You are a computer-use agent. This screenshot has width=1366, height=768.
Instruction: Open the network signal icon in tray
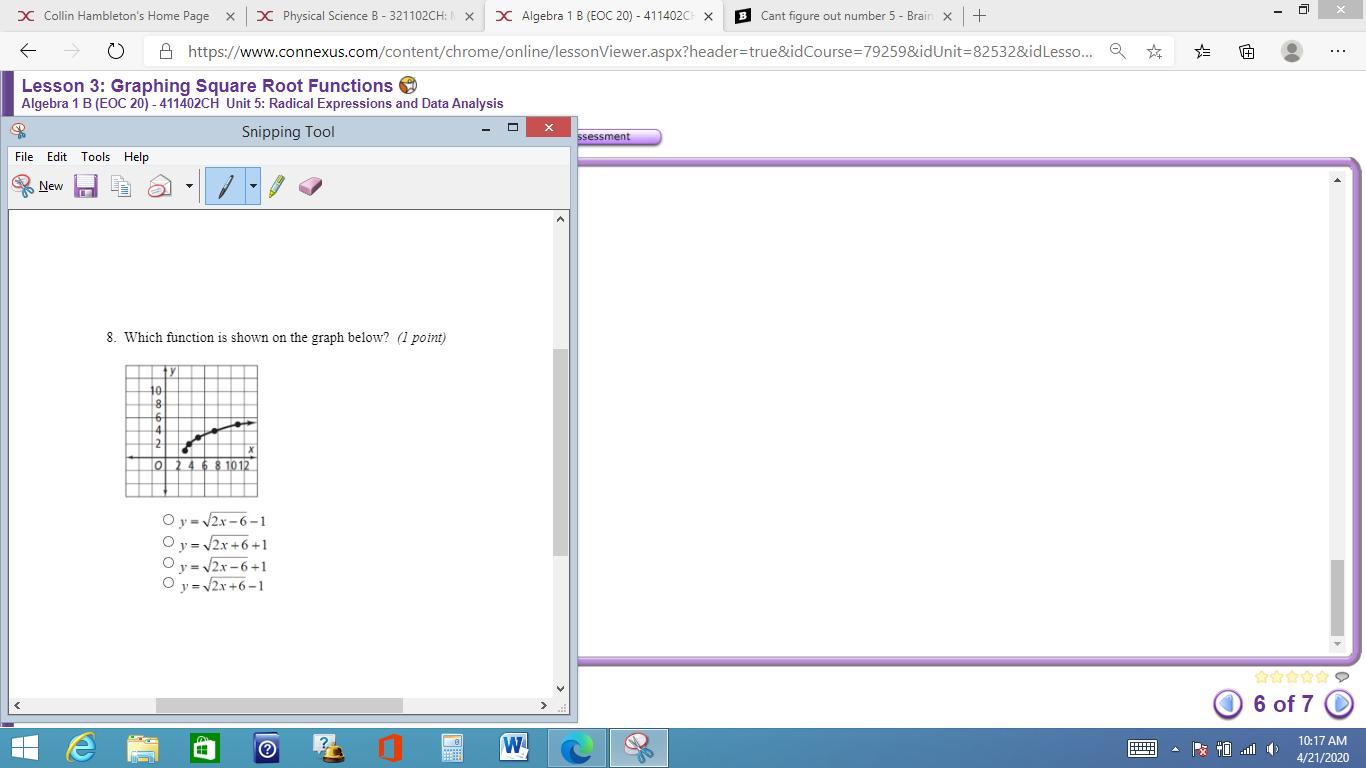[1247, 748]
